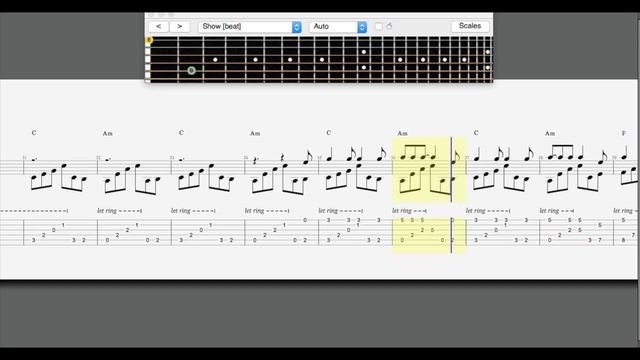The image size is (640, 360).
Task: Select the first C chord label
Action: 34,133
